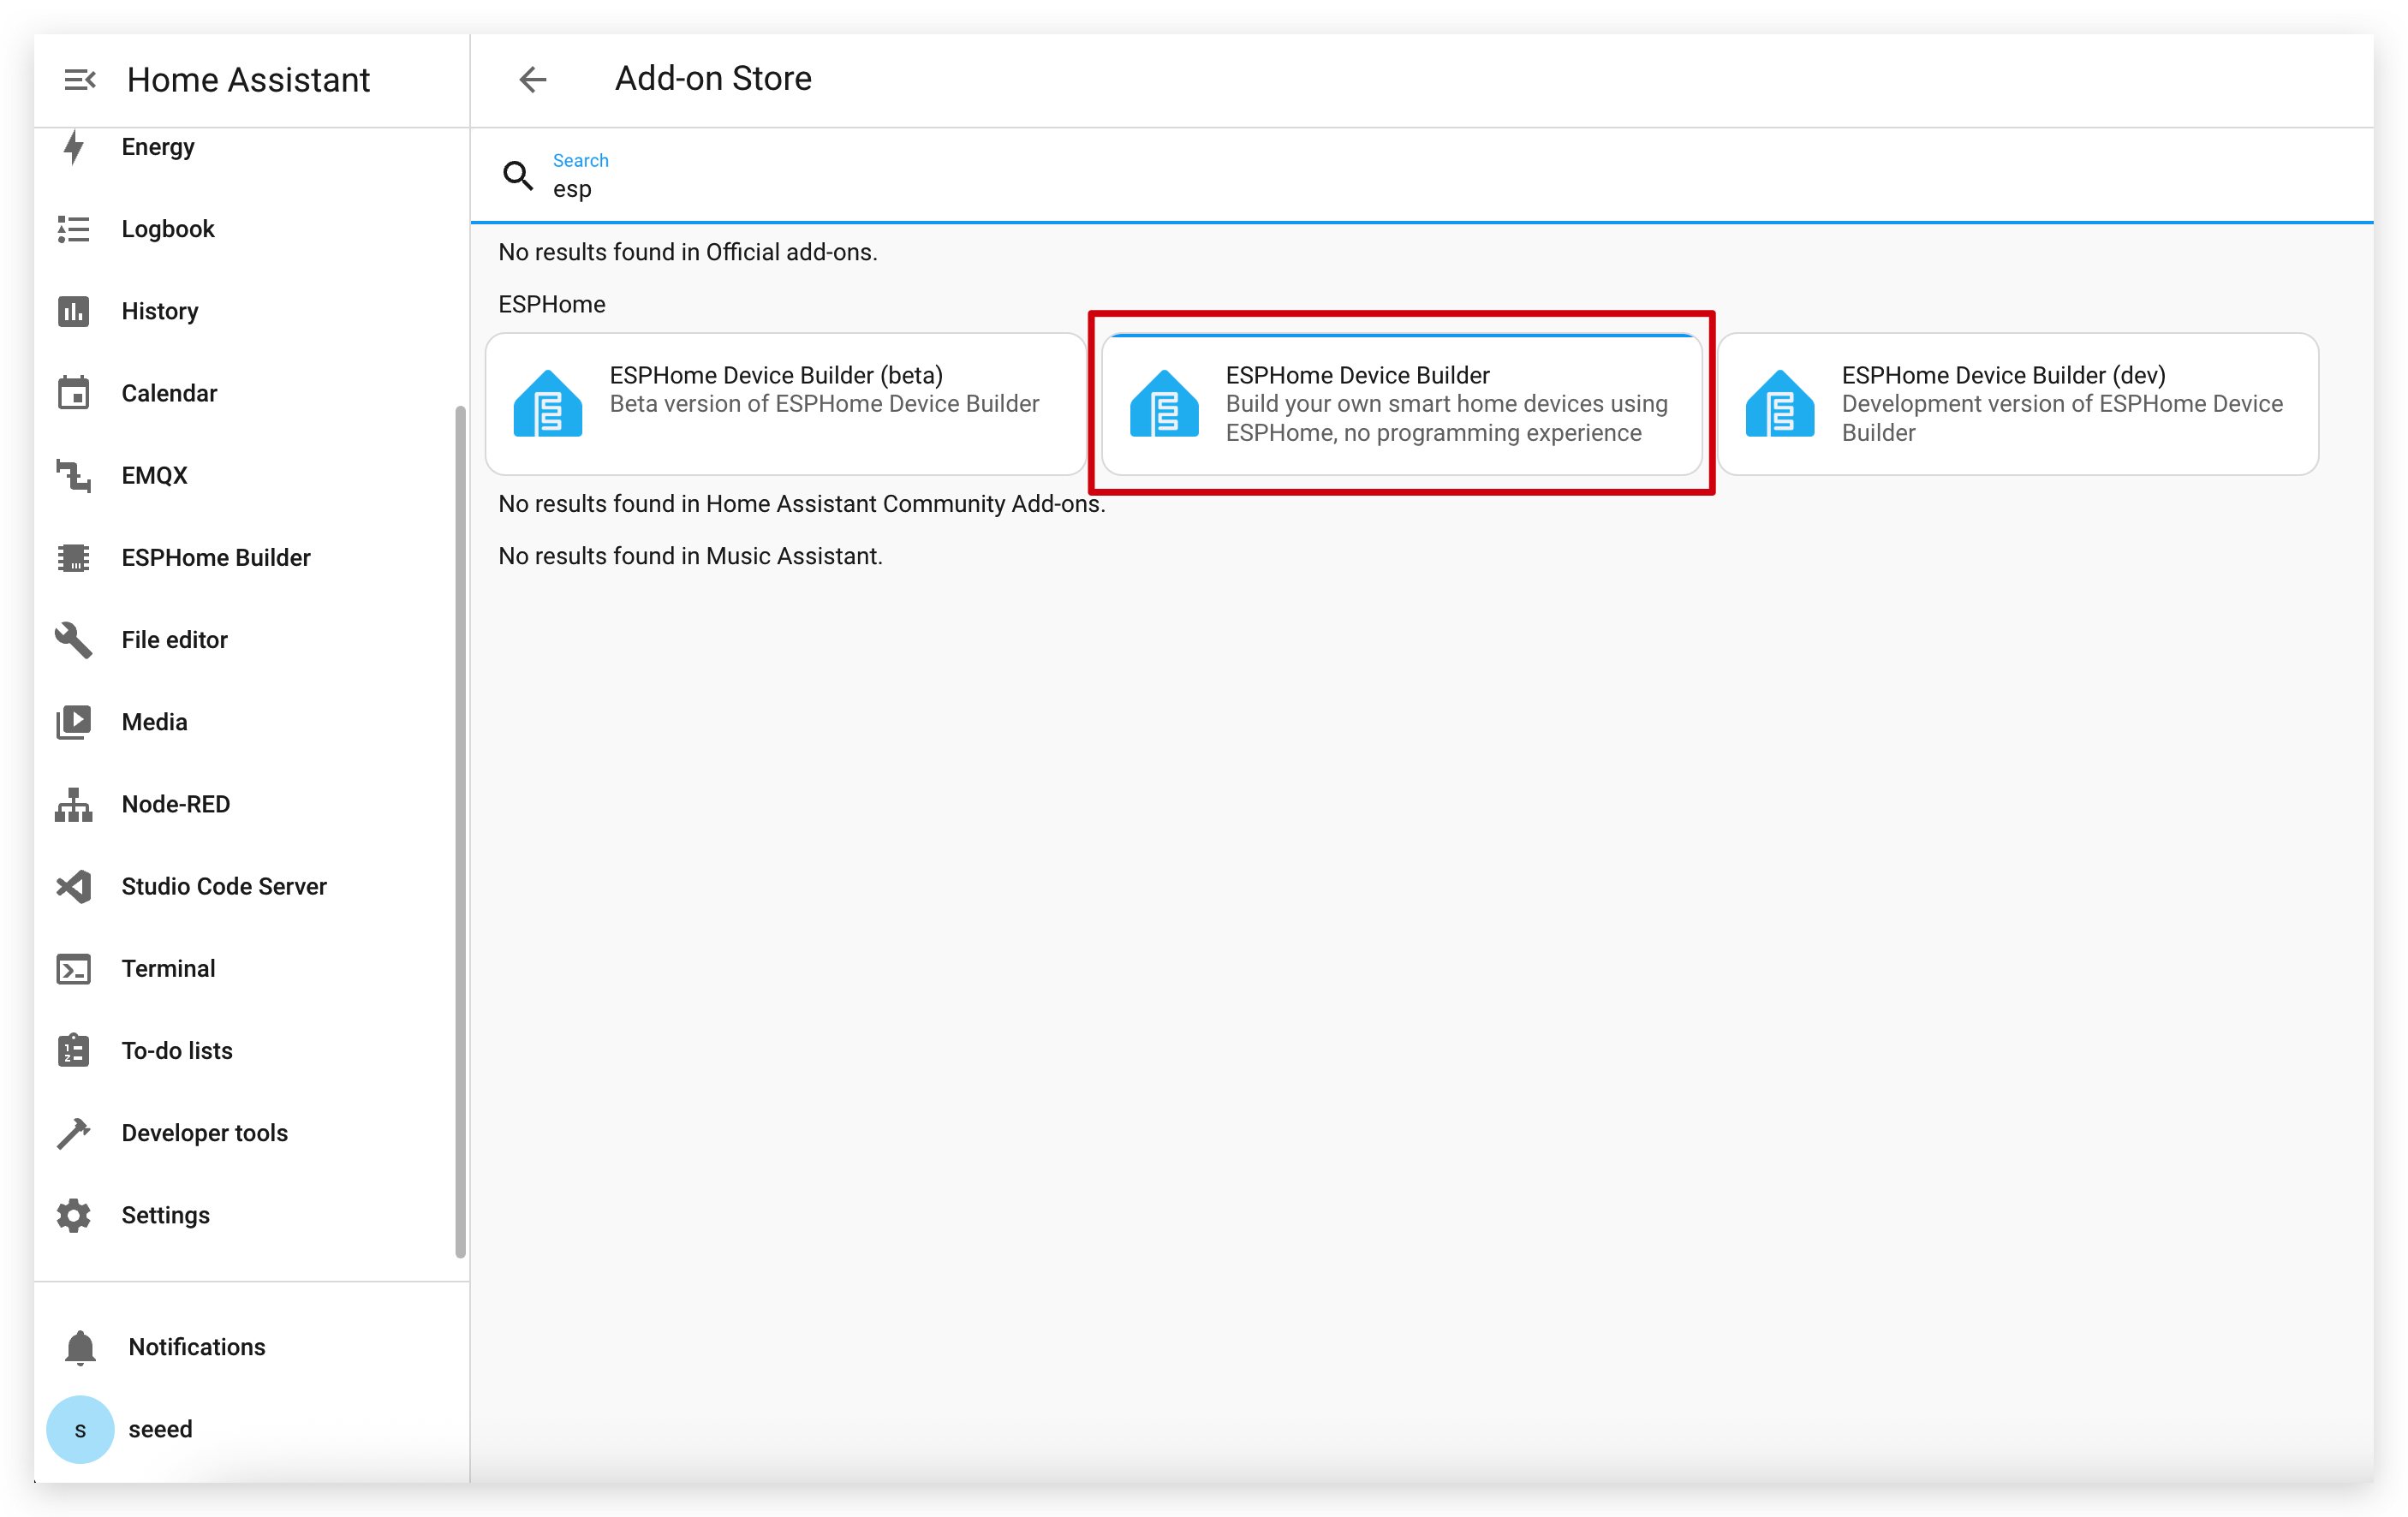Go back using the arrow icon
This screenshot has width=2408, height=1517.
coord(533,79)
